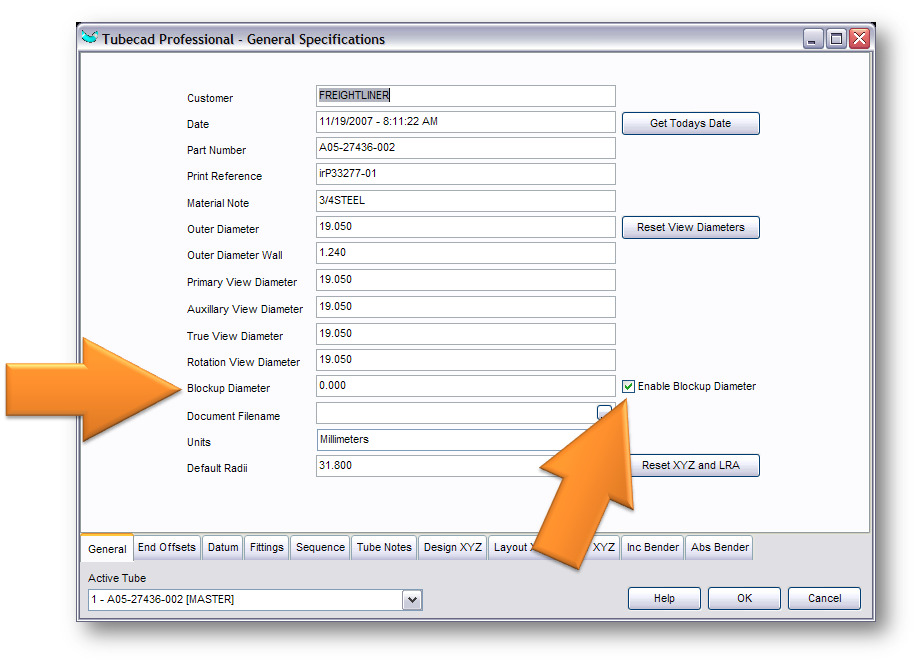Click the browse button beside Document Filename
The image size is (918, 664).
604,411
